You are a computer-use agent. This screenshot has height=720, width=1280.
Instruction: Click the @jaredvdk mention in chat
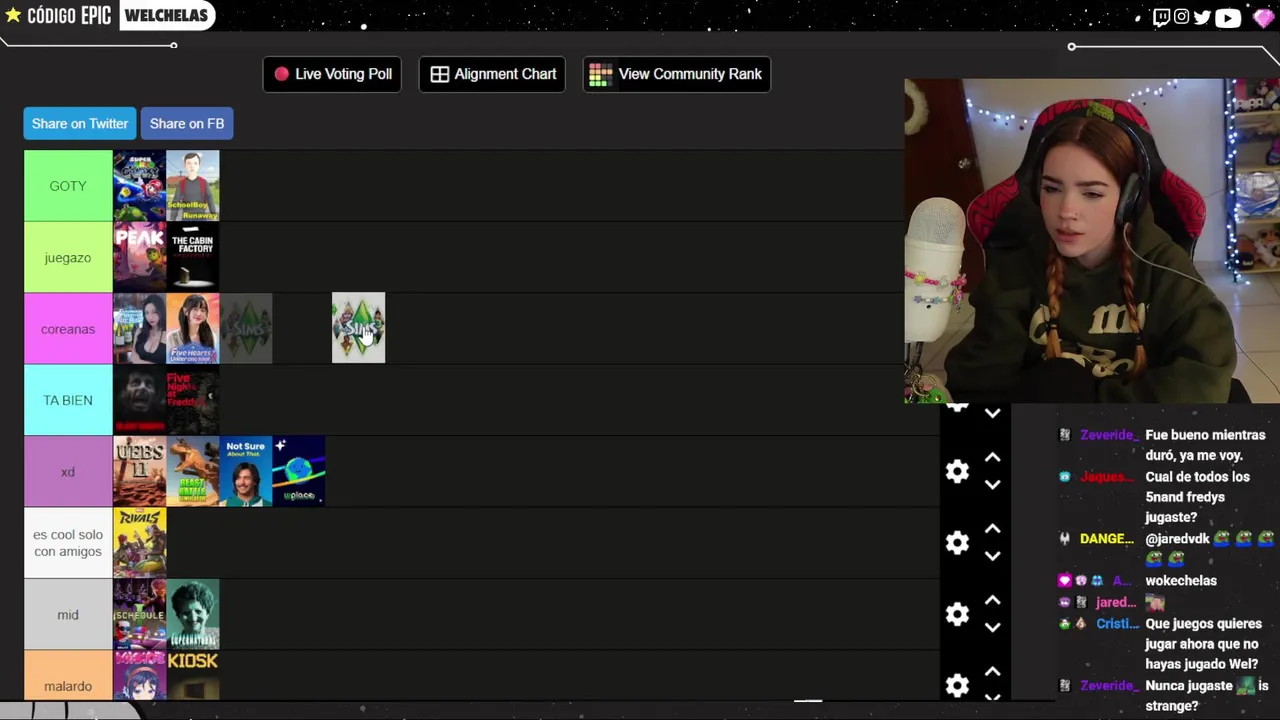point(1178,538)
